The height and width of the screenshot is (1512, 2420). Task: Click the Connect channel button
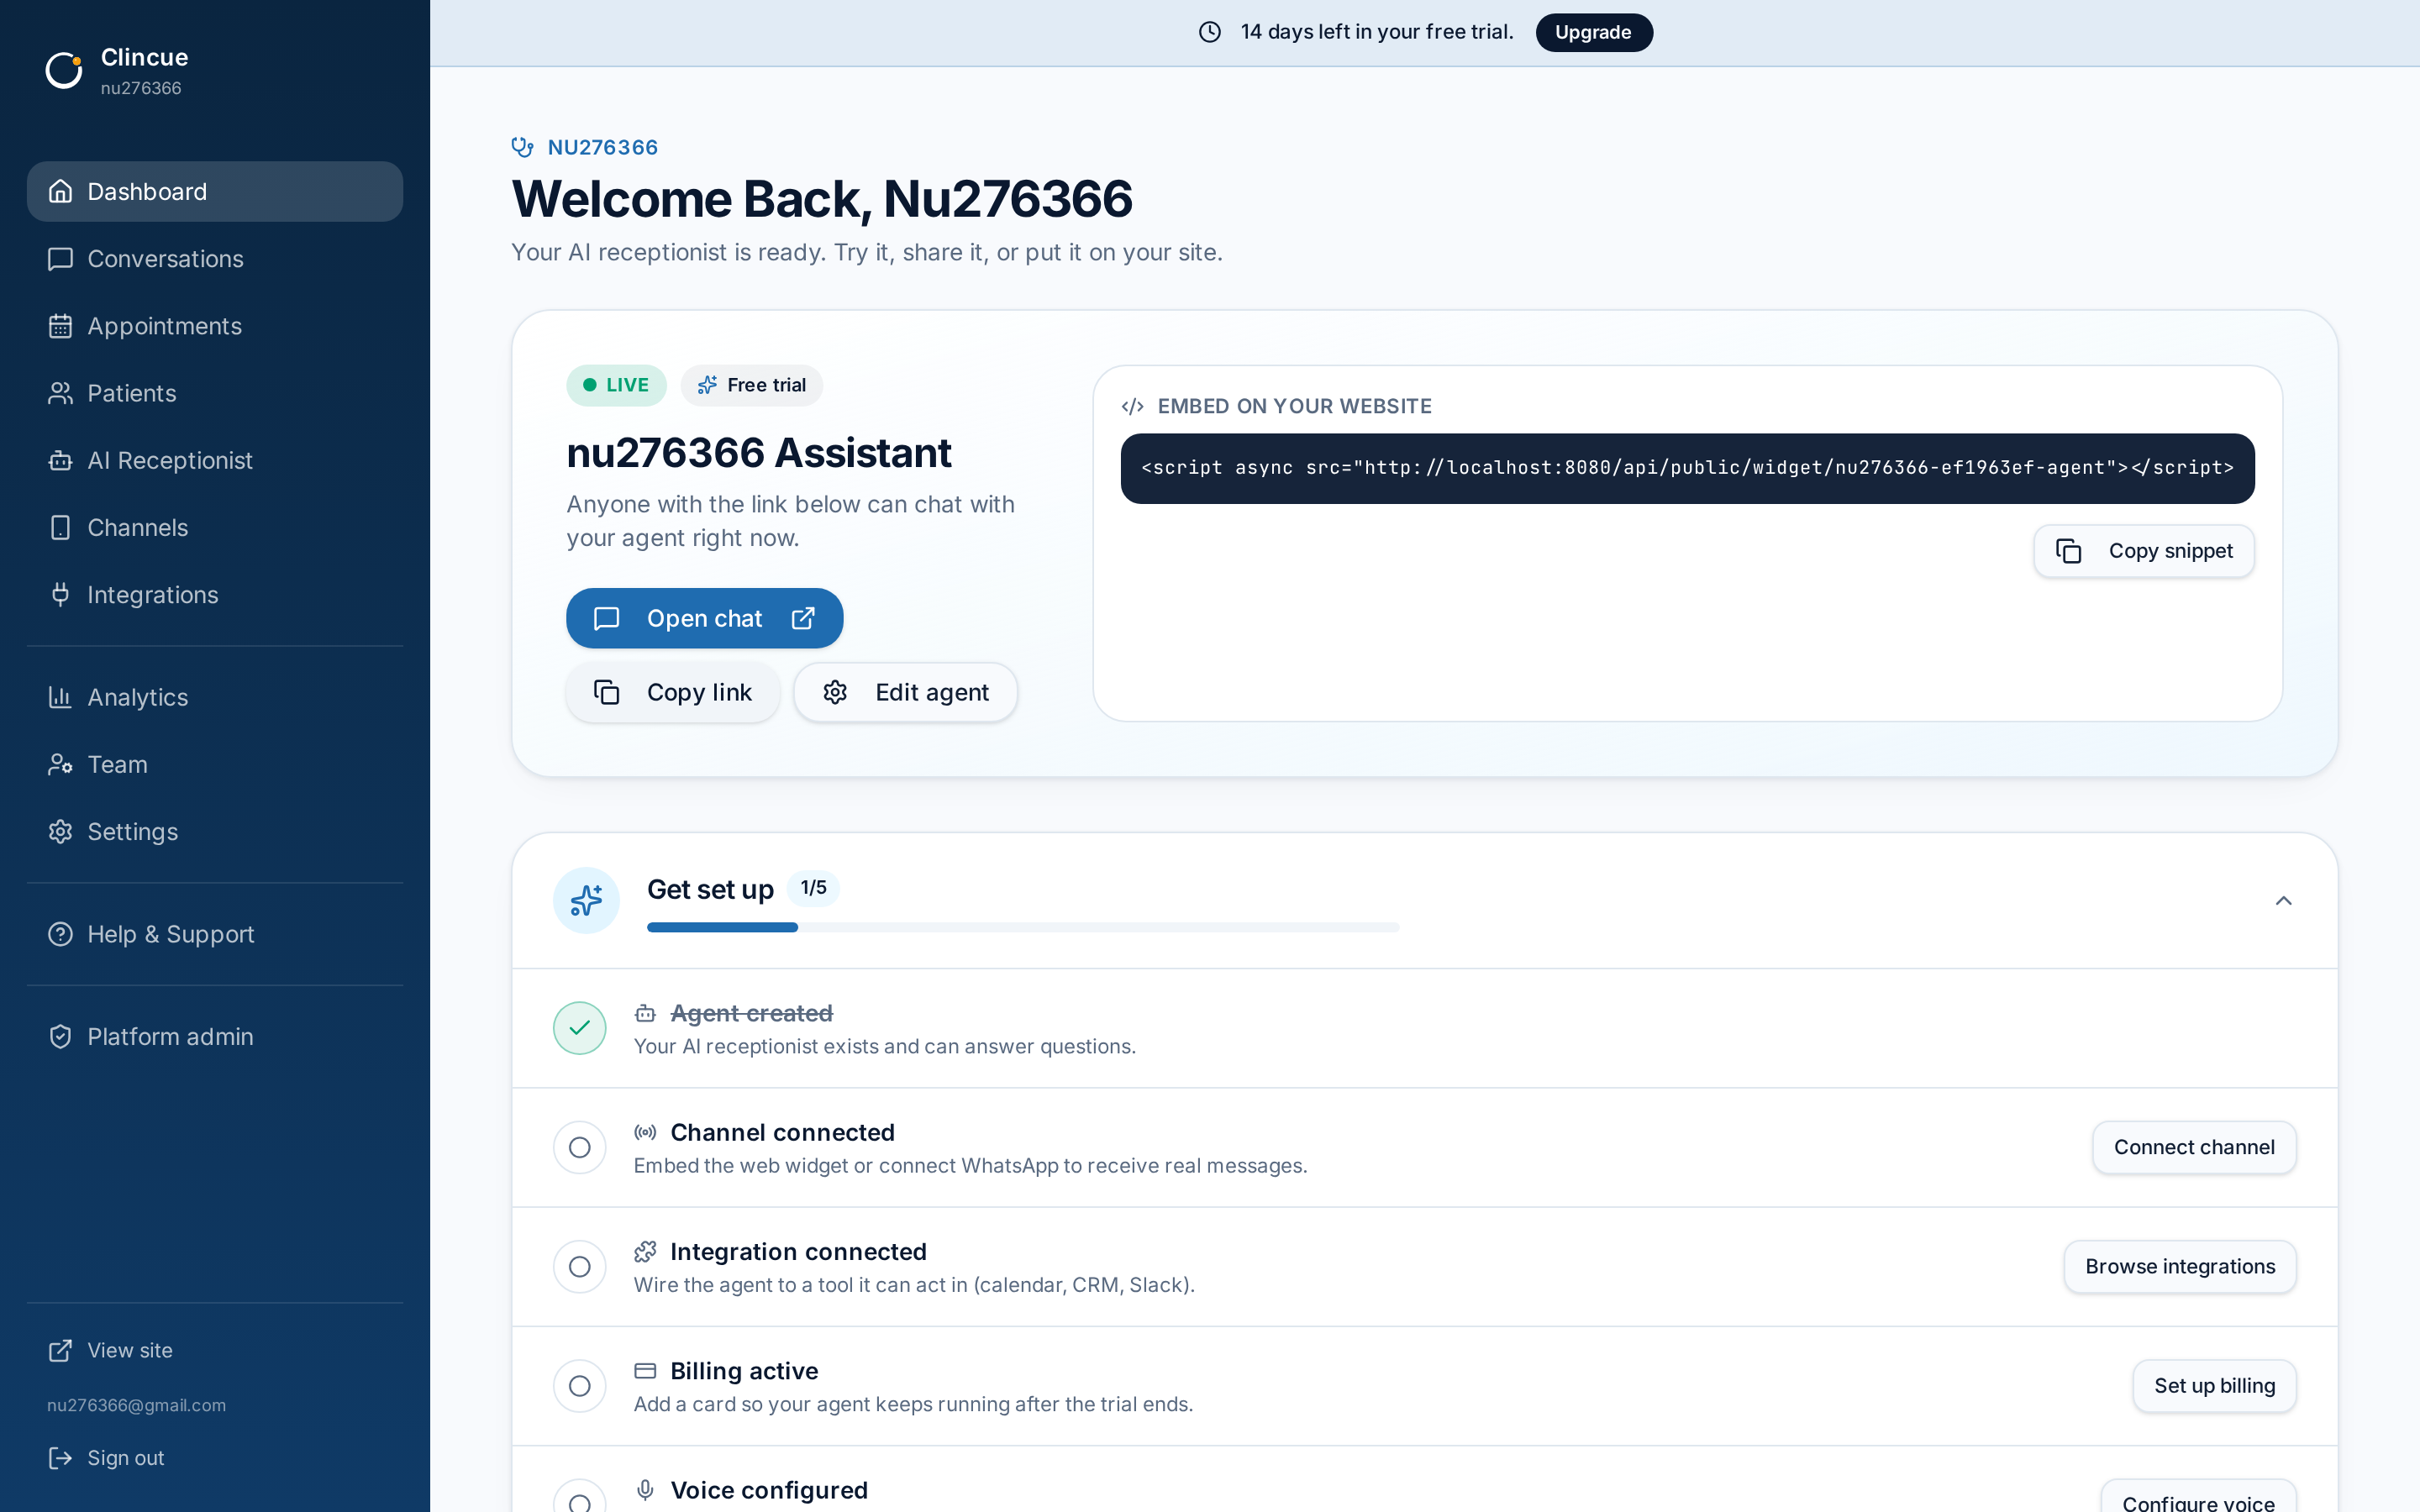point(2194,1147)
